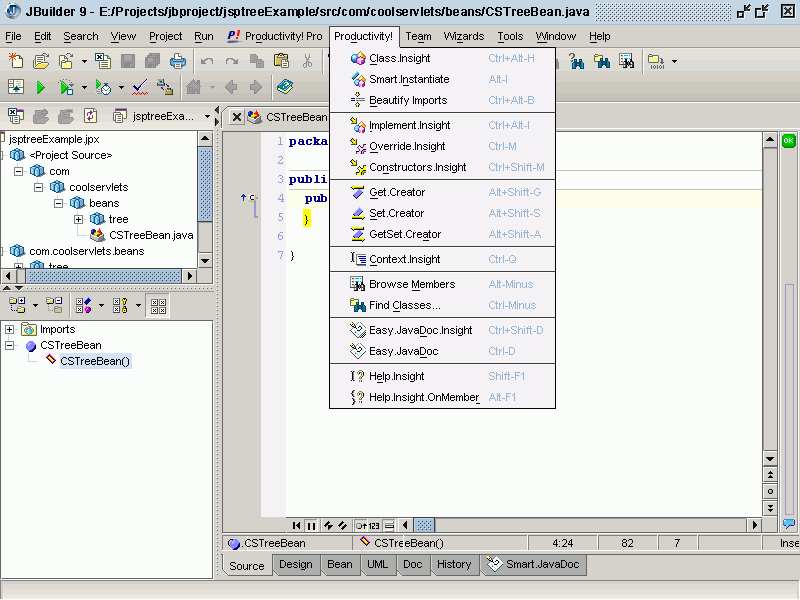Toggle the four-checkbox filter button
This screenshot has width=800, height=600.
(158, 306)
